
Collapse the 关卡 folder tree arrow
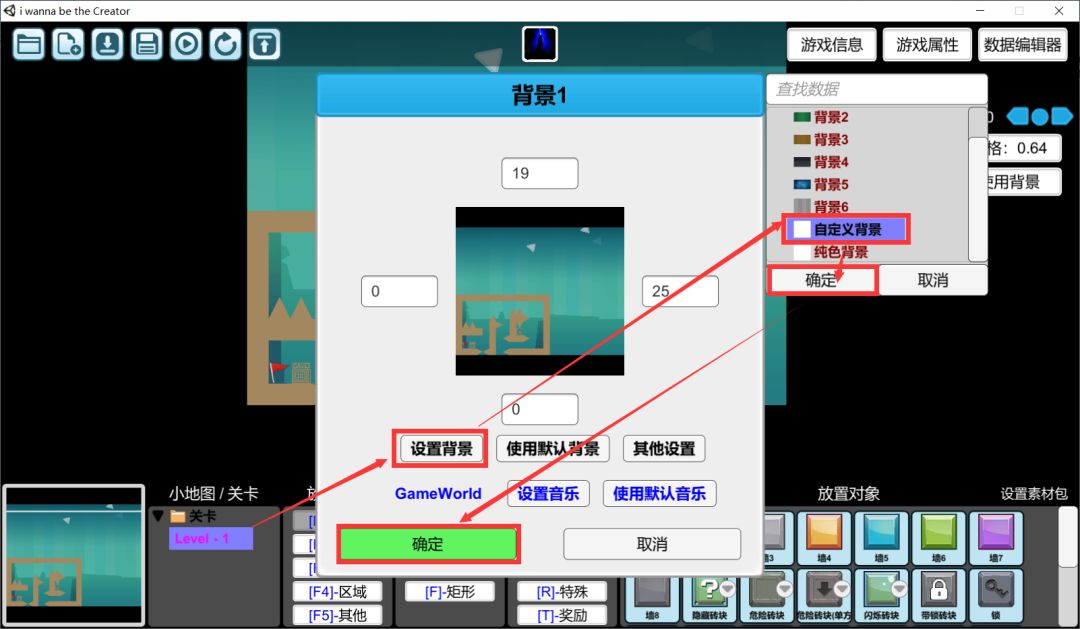[x=158, y=516]
